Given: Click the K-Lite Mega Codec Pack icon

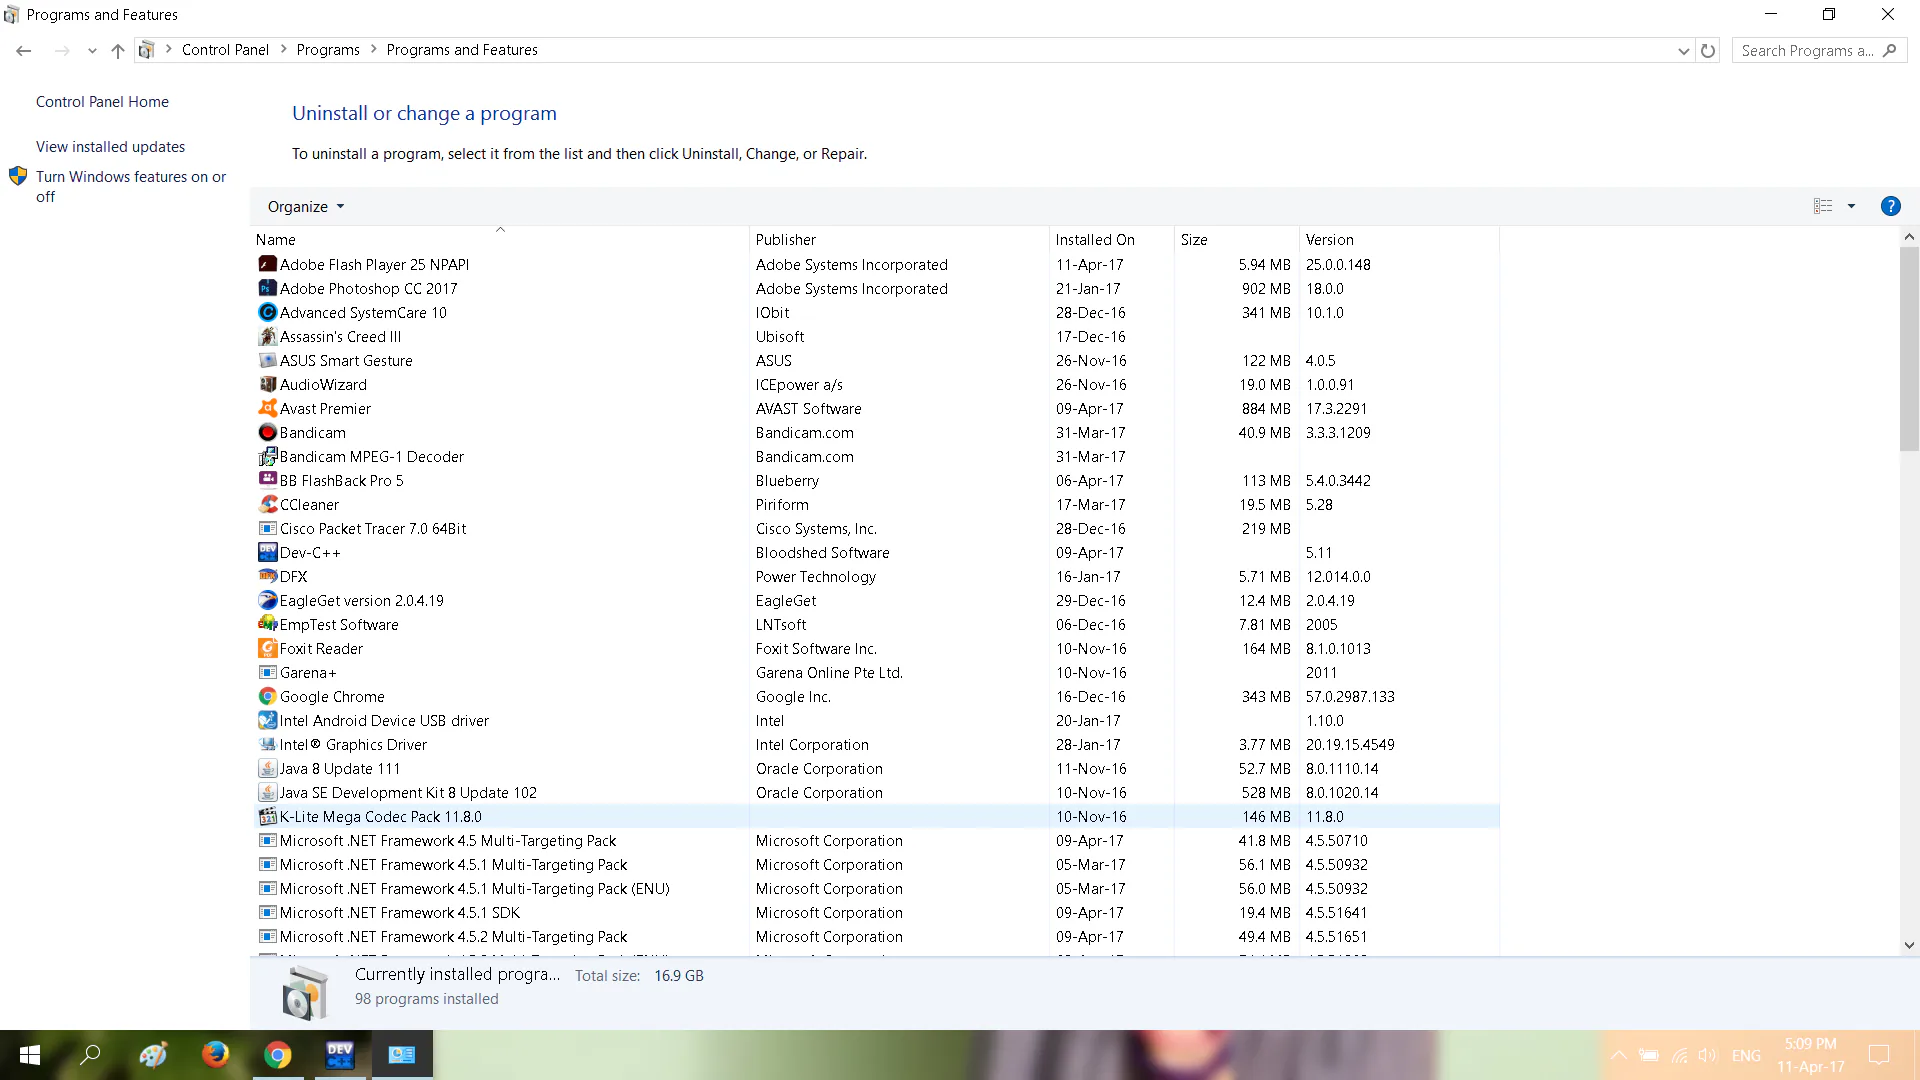Looking at the screenshot, I should tap(267, 816).
